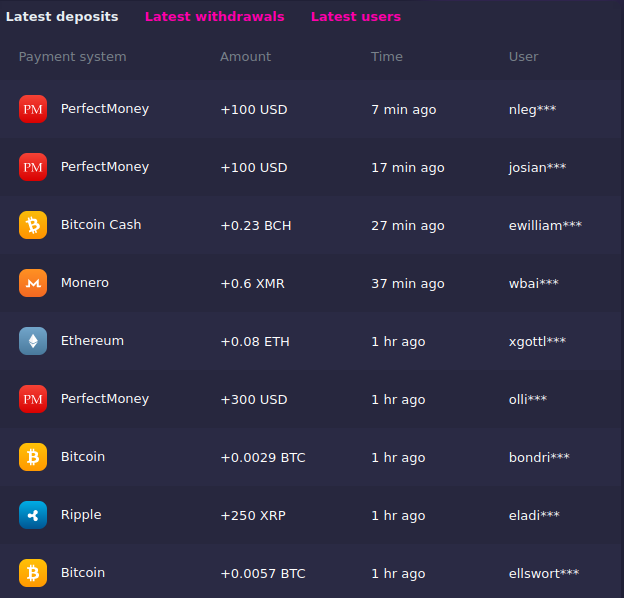Click user josian***
Screen dimensions: 624x598
tap(537, 168)
